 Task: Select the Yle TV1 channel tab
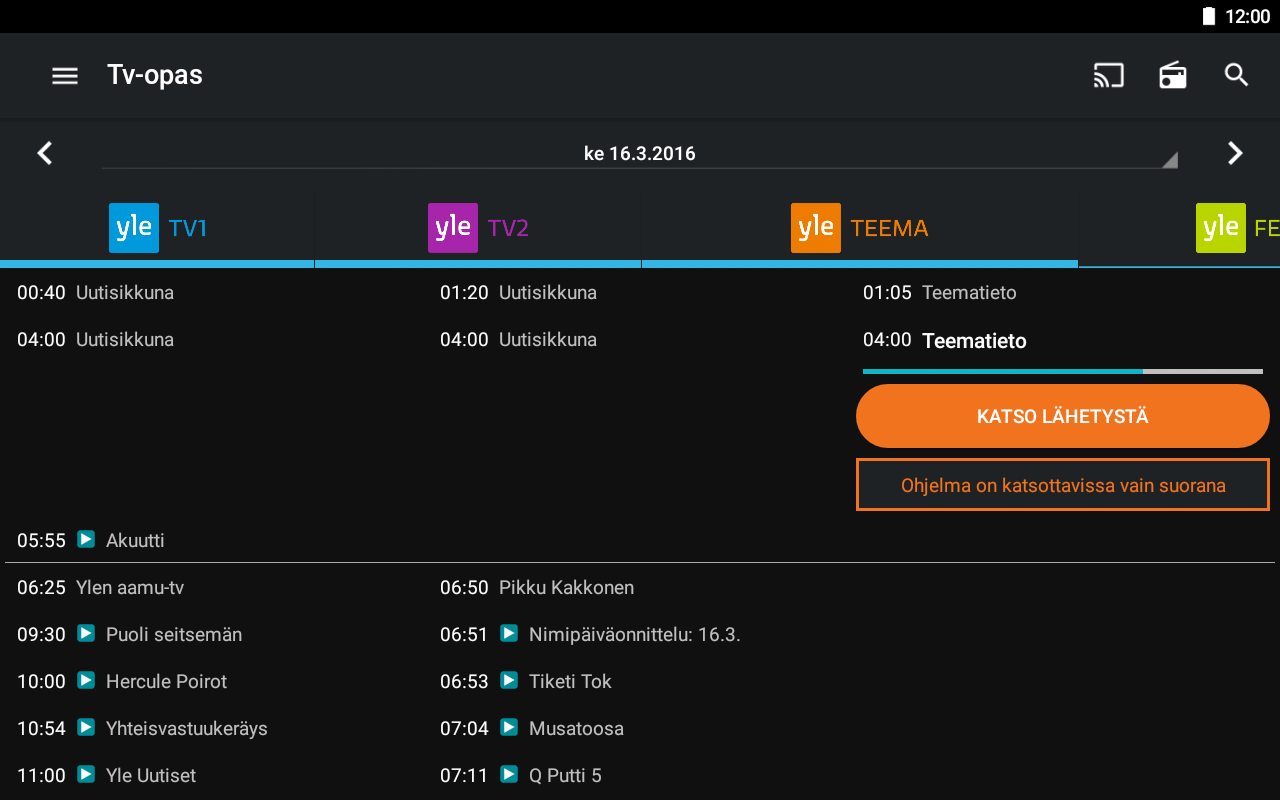(158, 228)
